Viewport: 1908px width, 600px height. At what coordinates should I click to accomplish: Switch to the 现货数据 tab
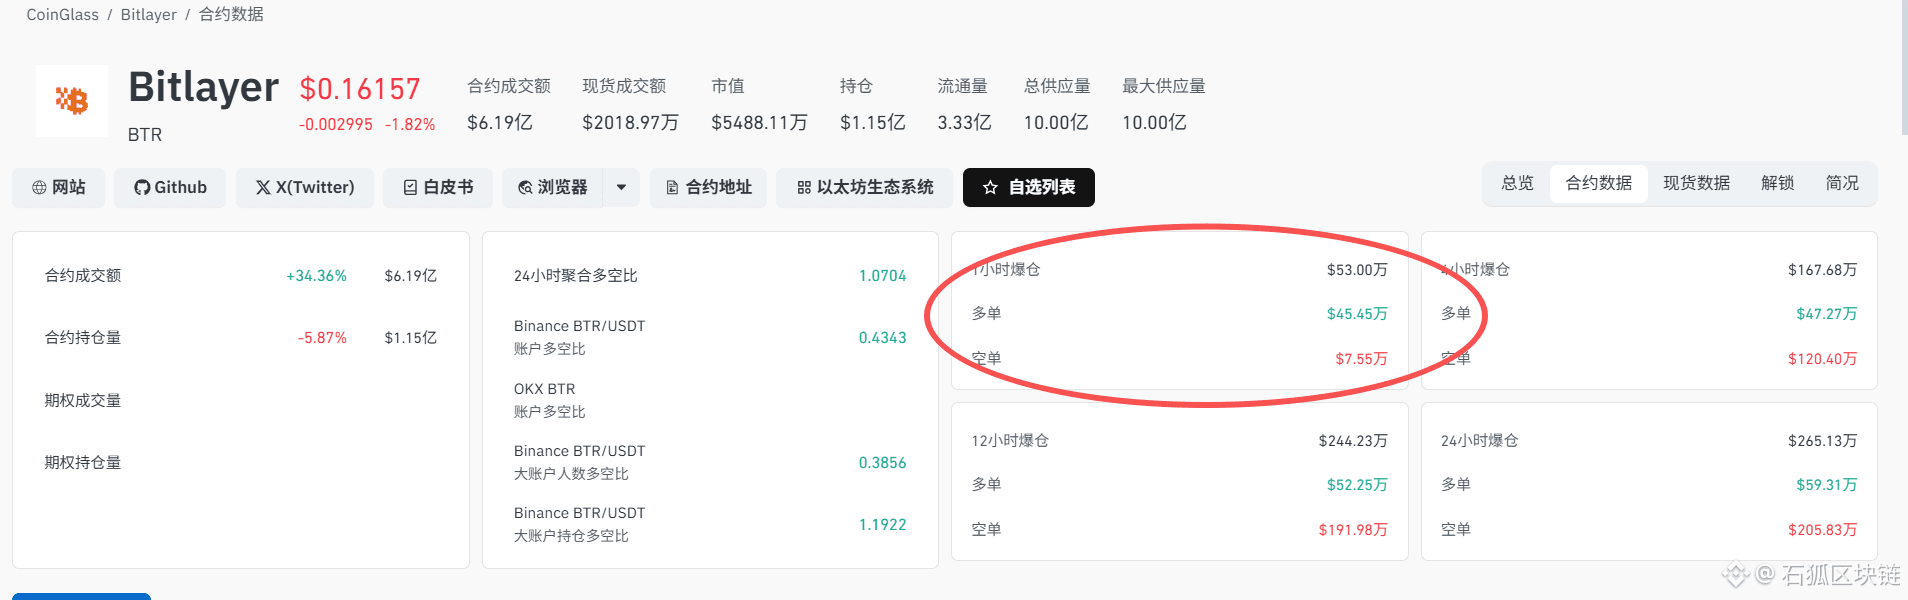pyautogui.click(x=1697, y=184)
